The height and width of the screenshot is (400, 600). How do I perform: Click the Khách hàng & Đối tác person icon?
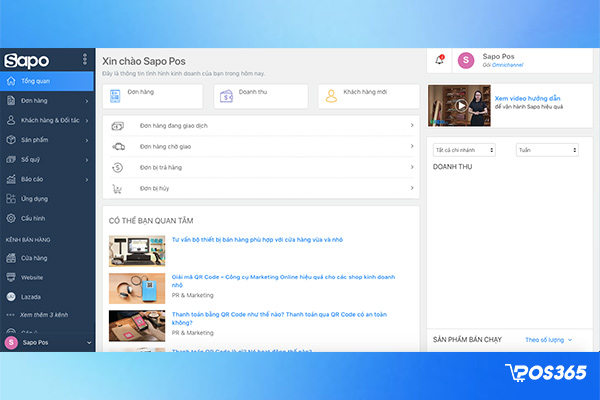[11, 120]
